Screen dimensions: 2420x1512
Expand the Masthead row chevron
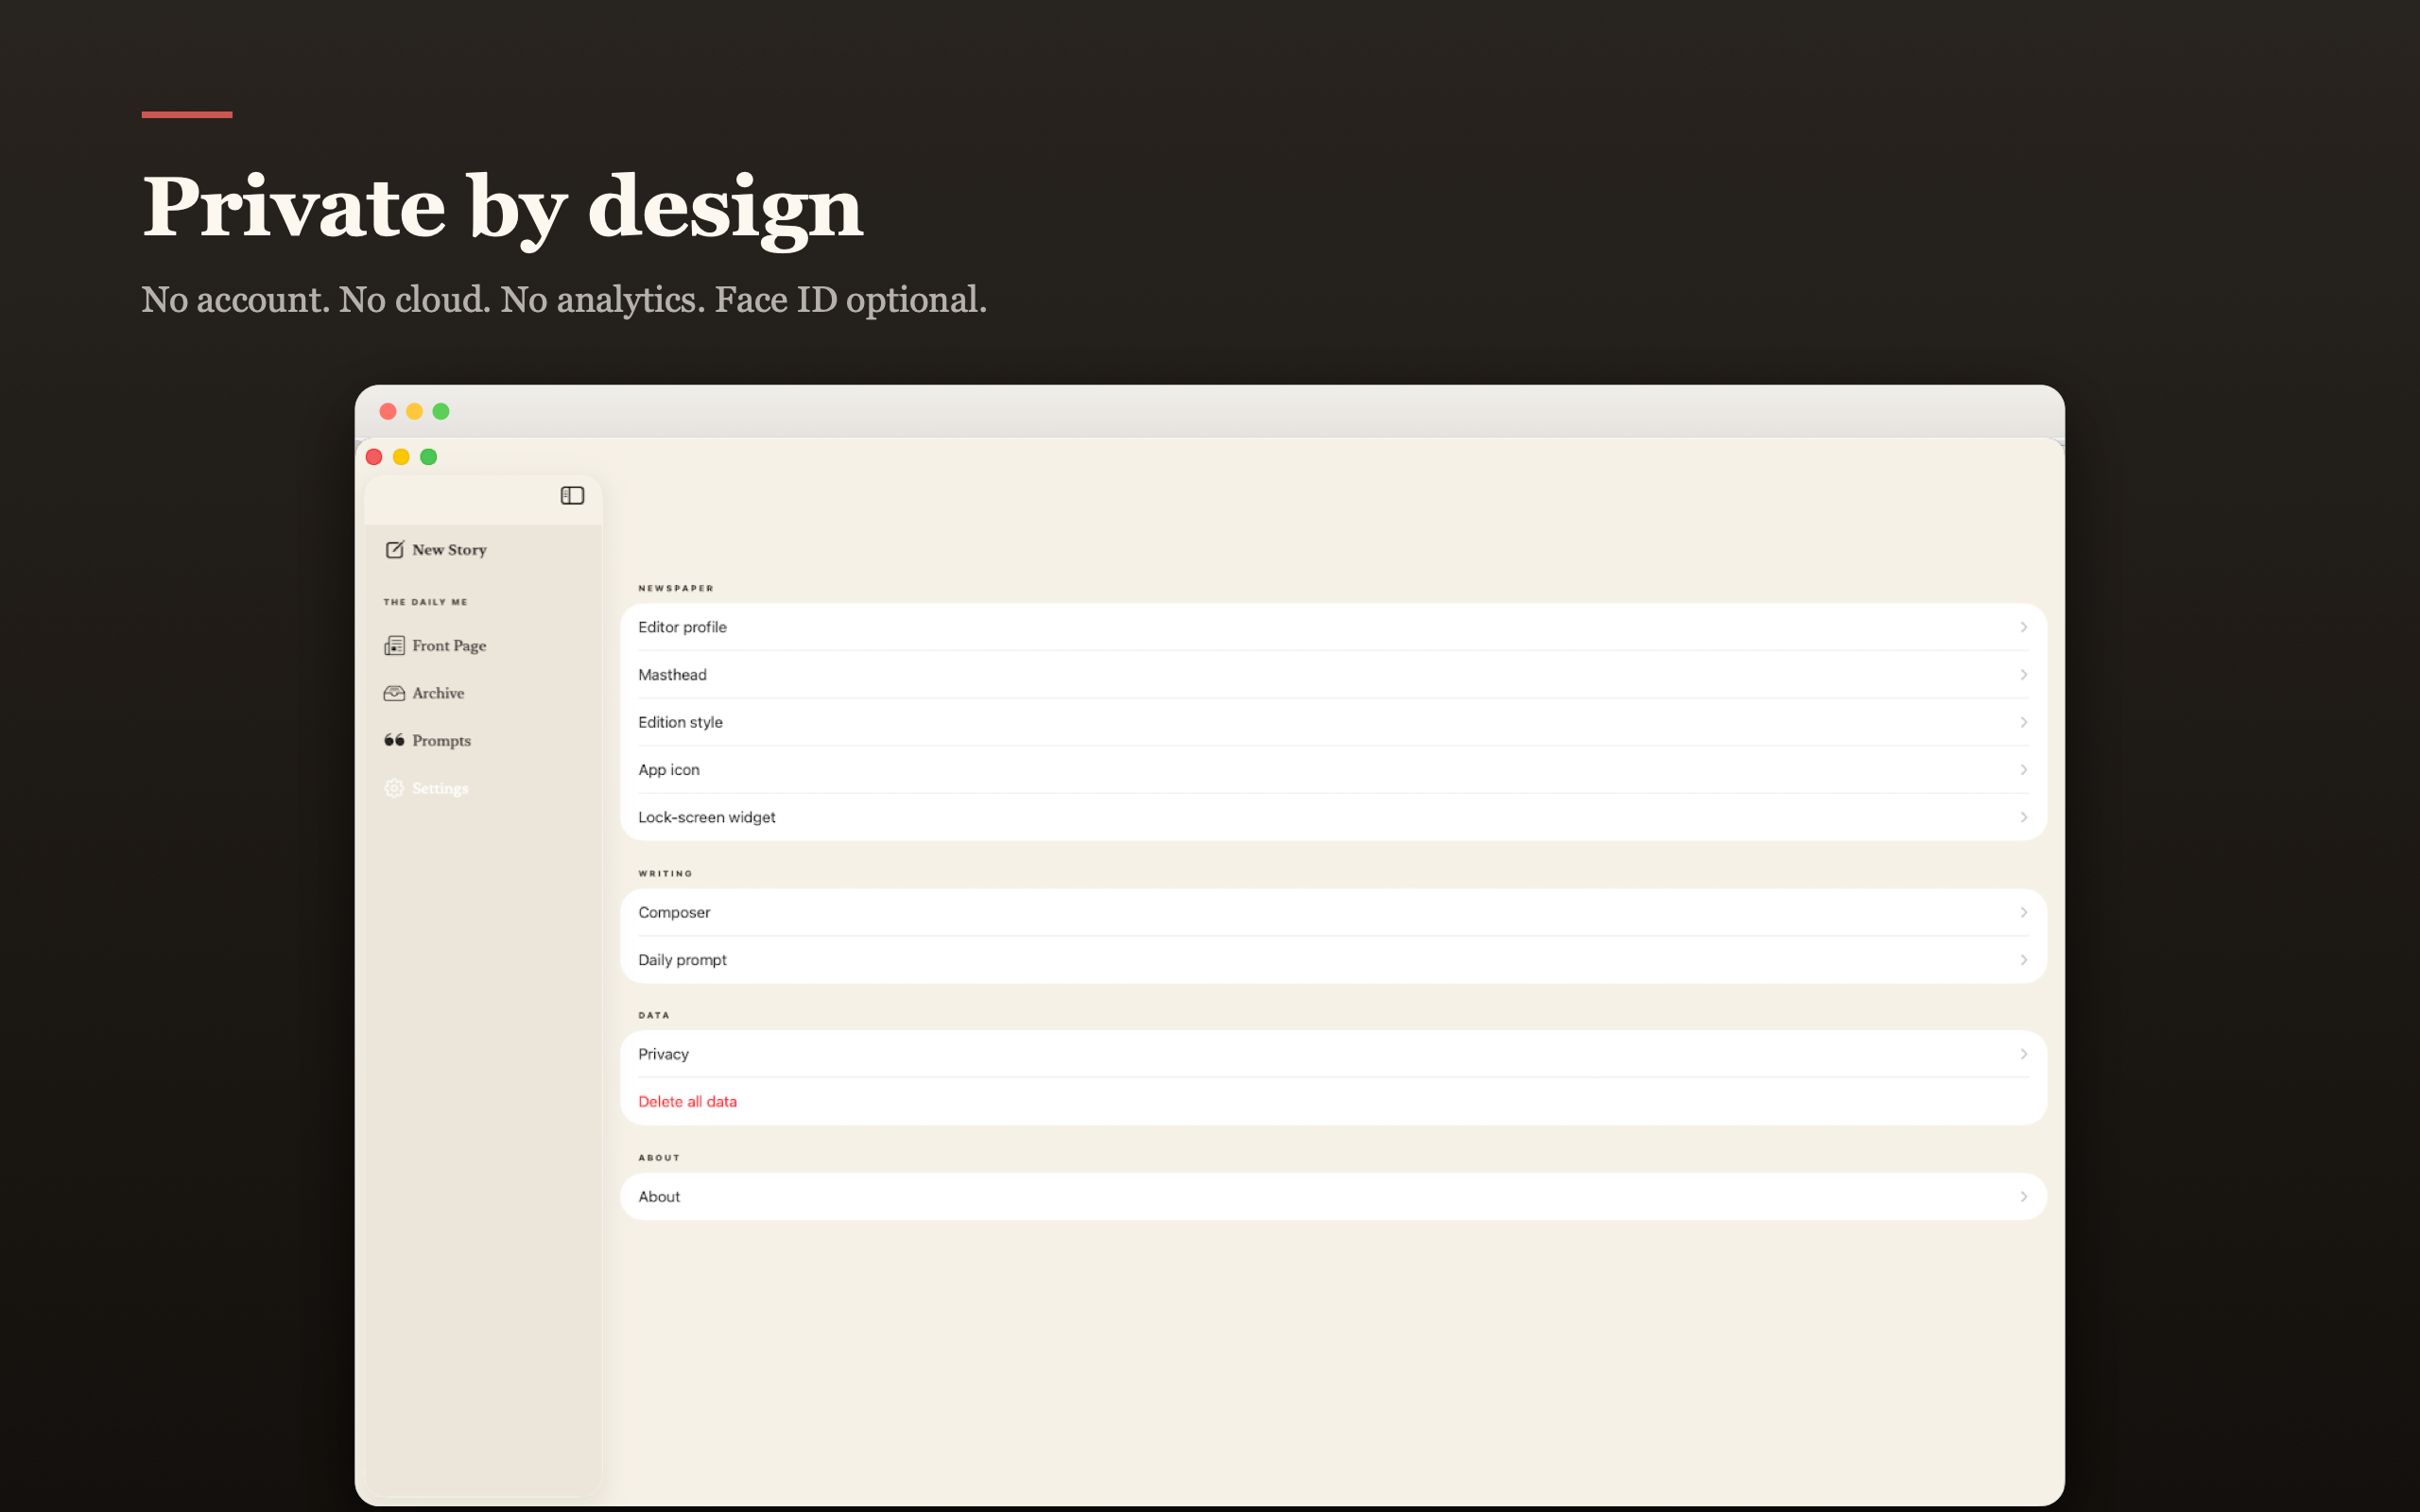(x=2023, y=675)
